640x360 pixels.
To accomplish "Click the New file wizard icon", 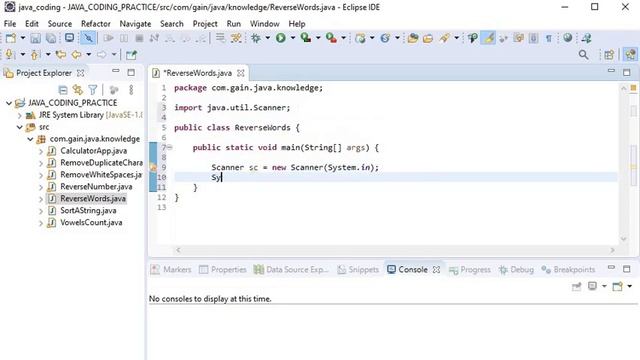I will [x=11, y=38].
